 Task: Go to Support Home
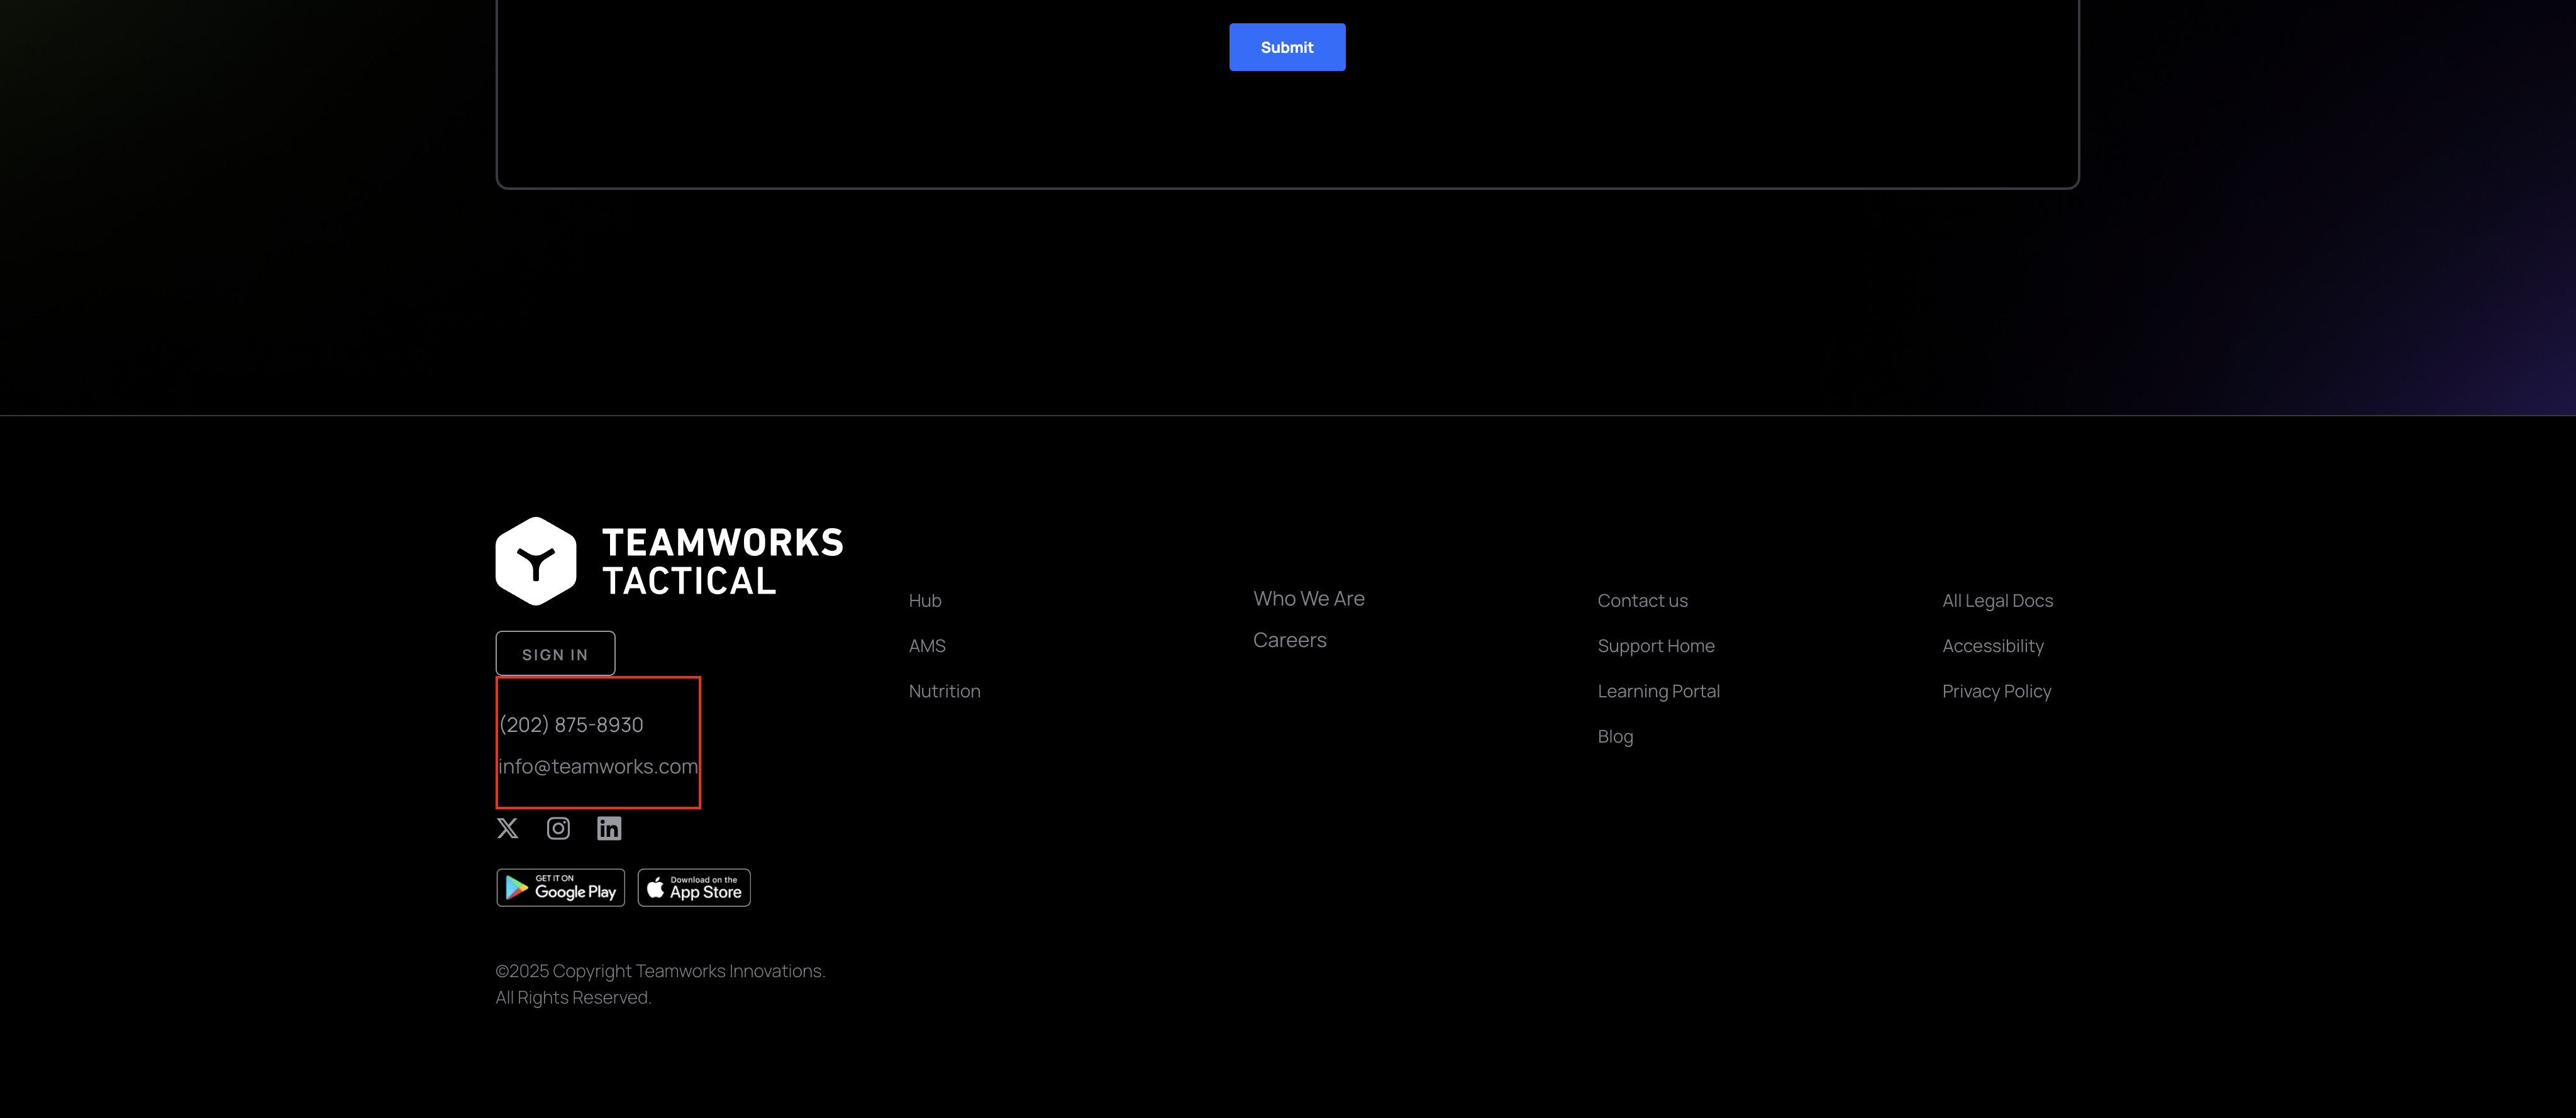1655,646
